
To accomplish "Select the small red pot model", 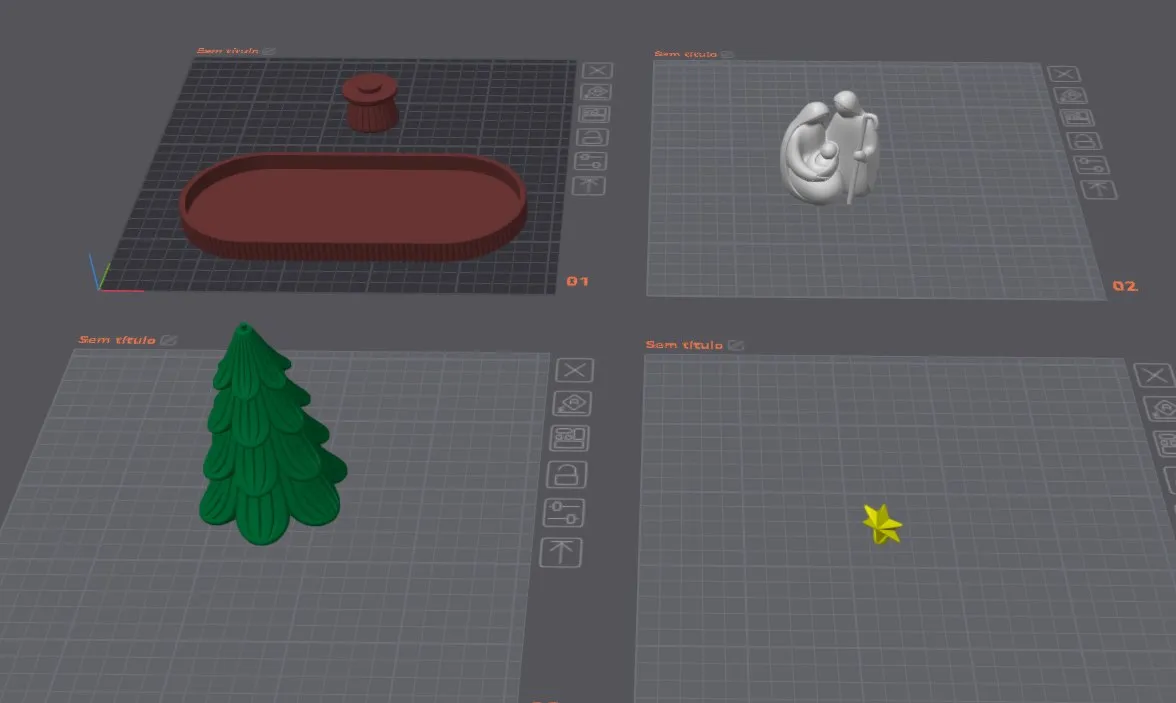I will (370, 103).
